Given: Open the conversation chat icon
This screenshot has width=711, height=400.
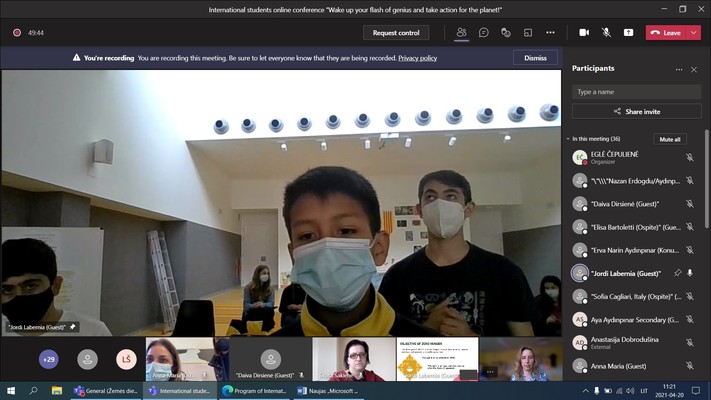Looking at the screenshot, I should tap(483, 32).
